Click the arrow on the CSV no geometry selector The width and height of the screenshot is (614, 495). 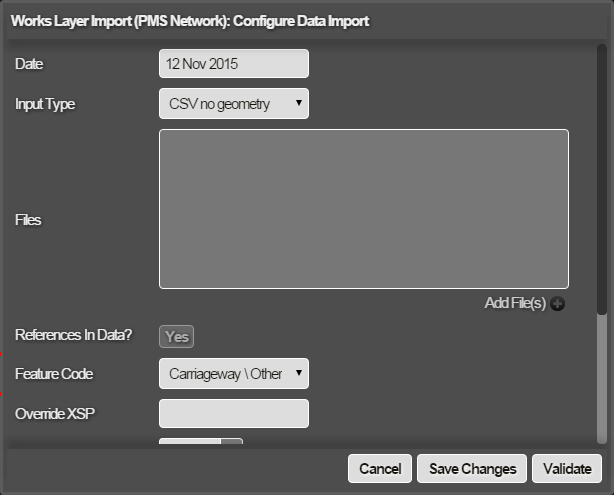click(x=298, y=103)
